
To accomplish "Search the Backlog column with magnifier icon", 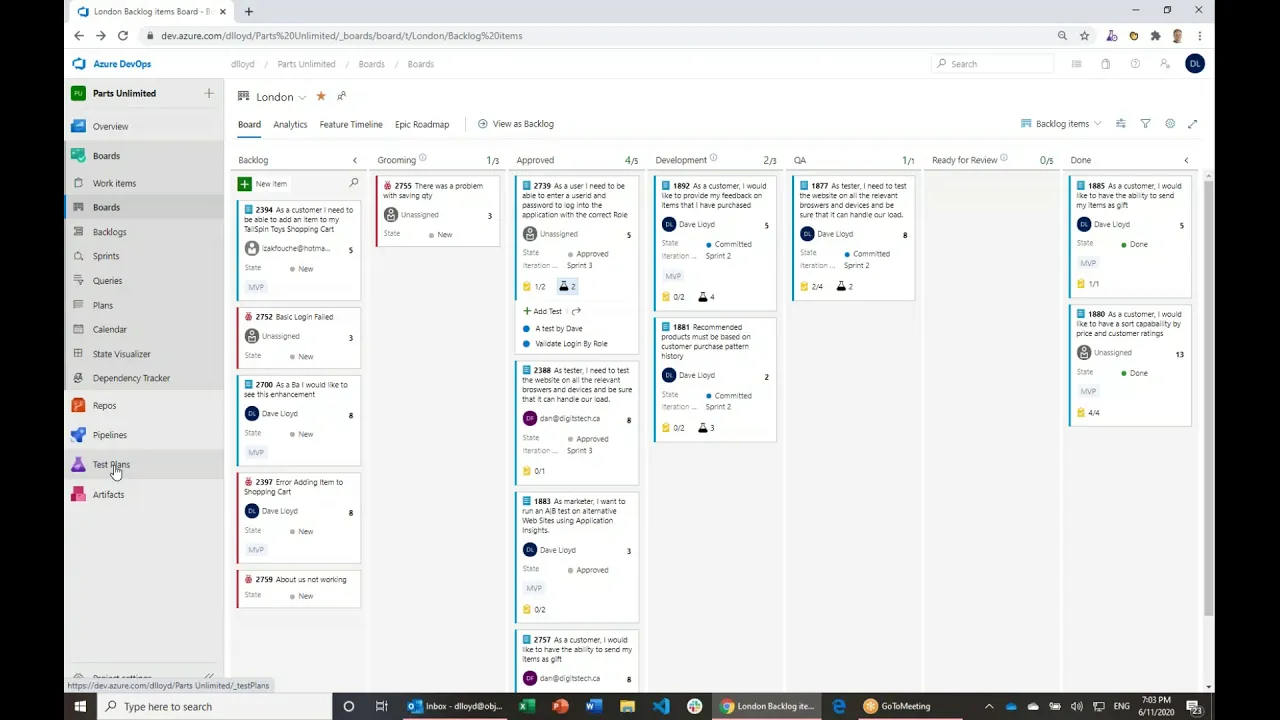I will [x=353, y=183].
